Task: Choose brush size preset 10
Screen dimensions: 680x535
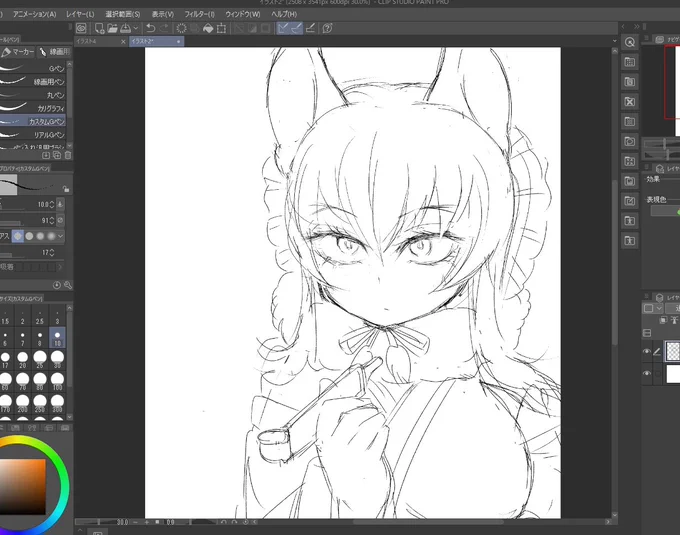Action: 57,338
